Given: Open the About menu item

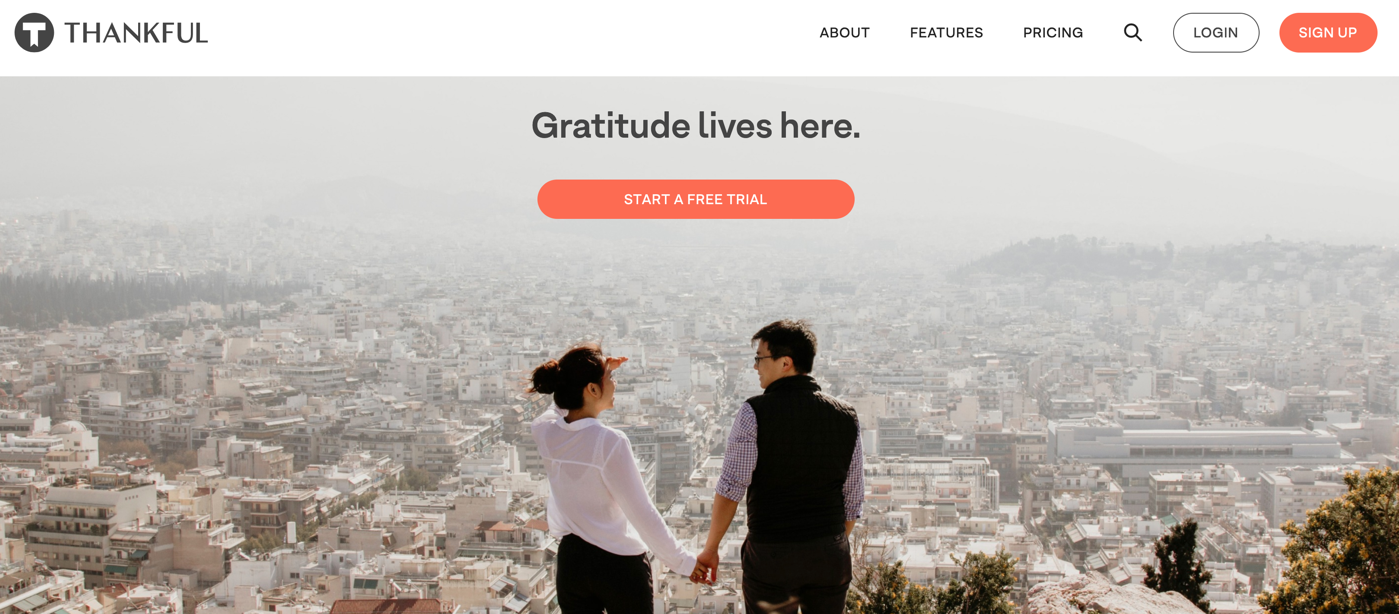Looking at the screenshot, I should (x=844, y=33).
